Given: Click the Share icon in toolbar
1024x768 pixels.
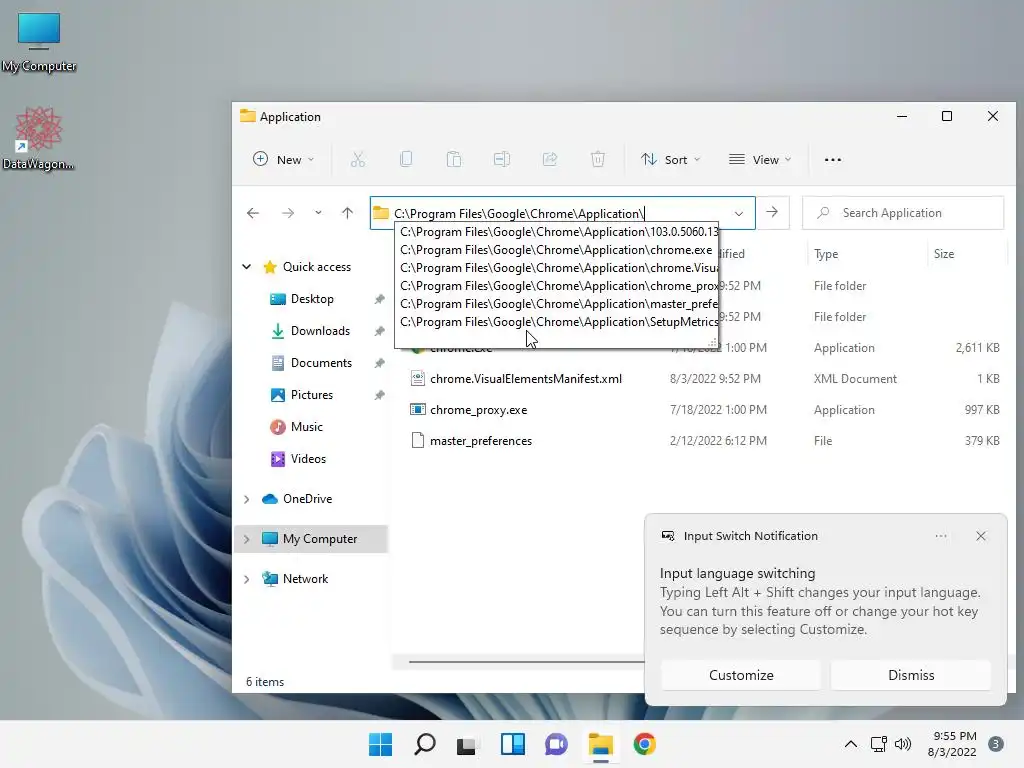Looking at the screenshot, I should [550, 159].
